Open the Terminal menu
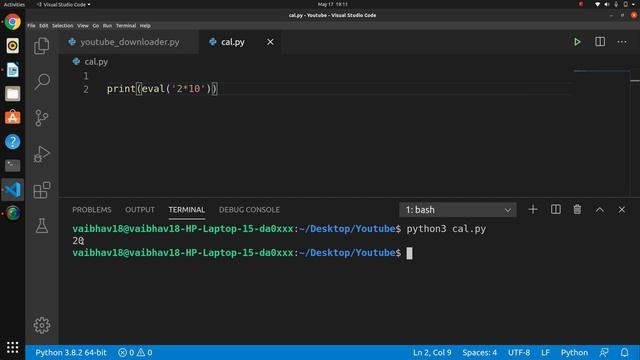Screen dimensions: 640x360 pos(126,25)
